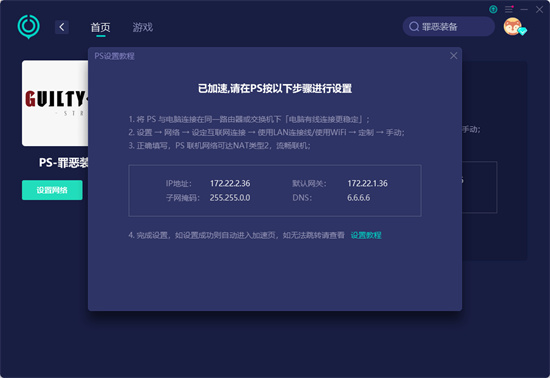Click the 设置网络 button
Viewport: 550px width, 378px height.
[52, 190]
